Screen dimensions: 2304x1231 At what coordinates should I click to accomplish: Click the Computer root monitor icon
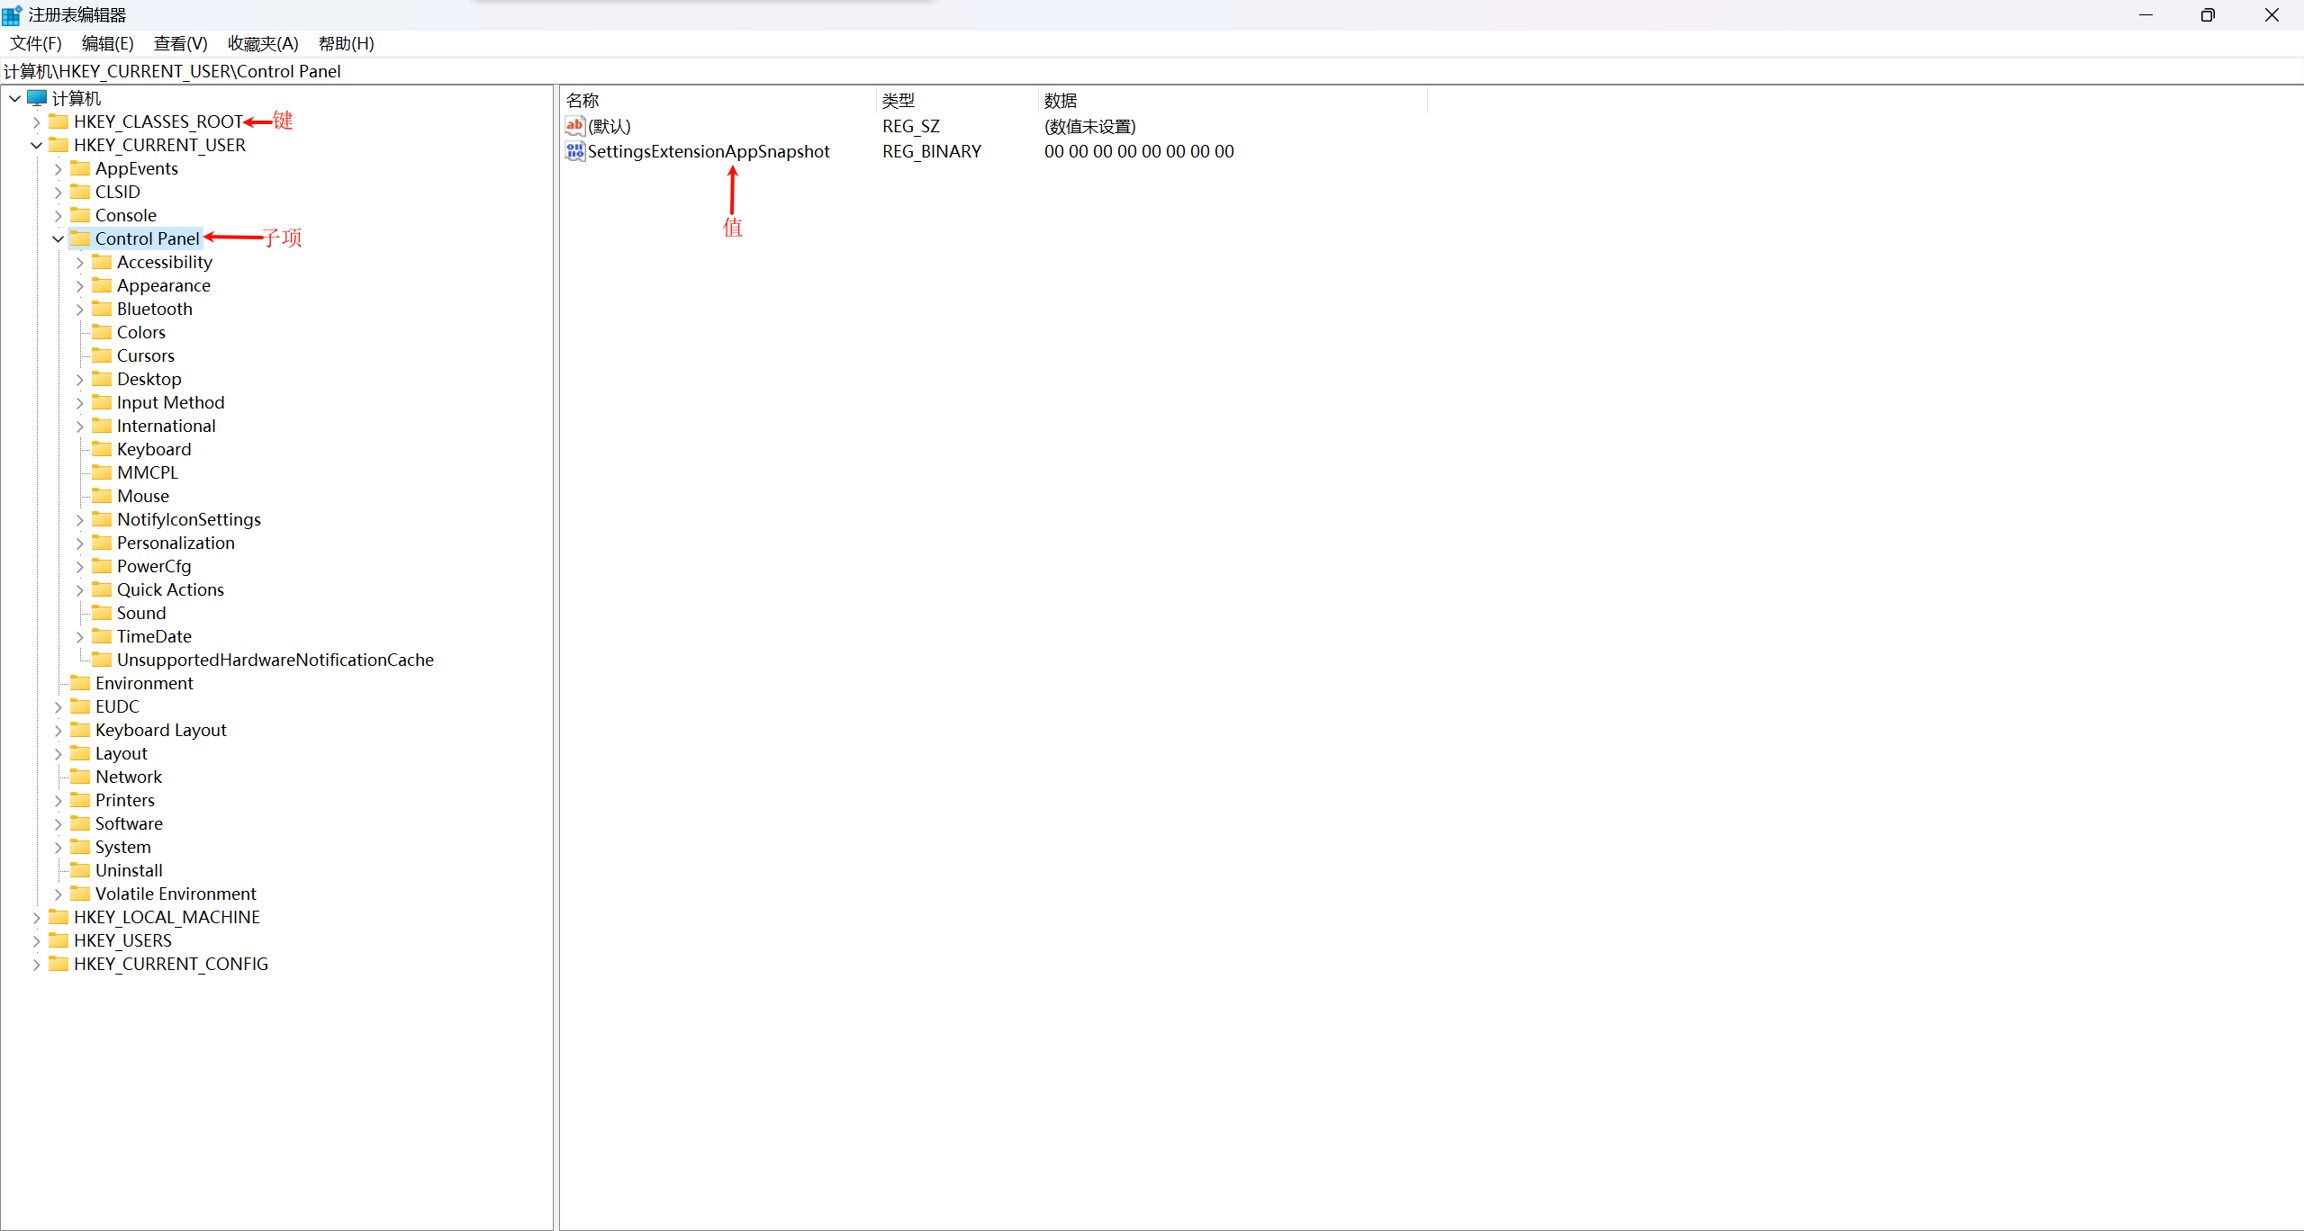click(x=37, y=98)
